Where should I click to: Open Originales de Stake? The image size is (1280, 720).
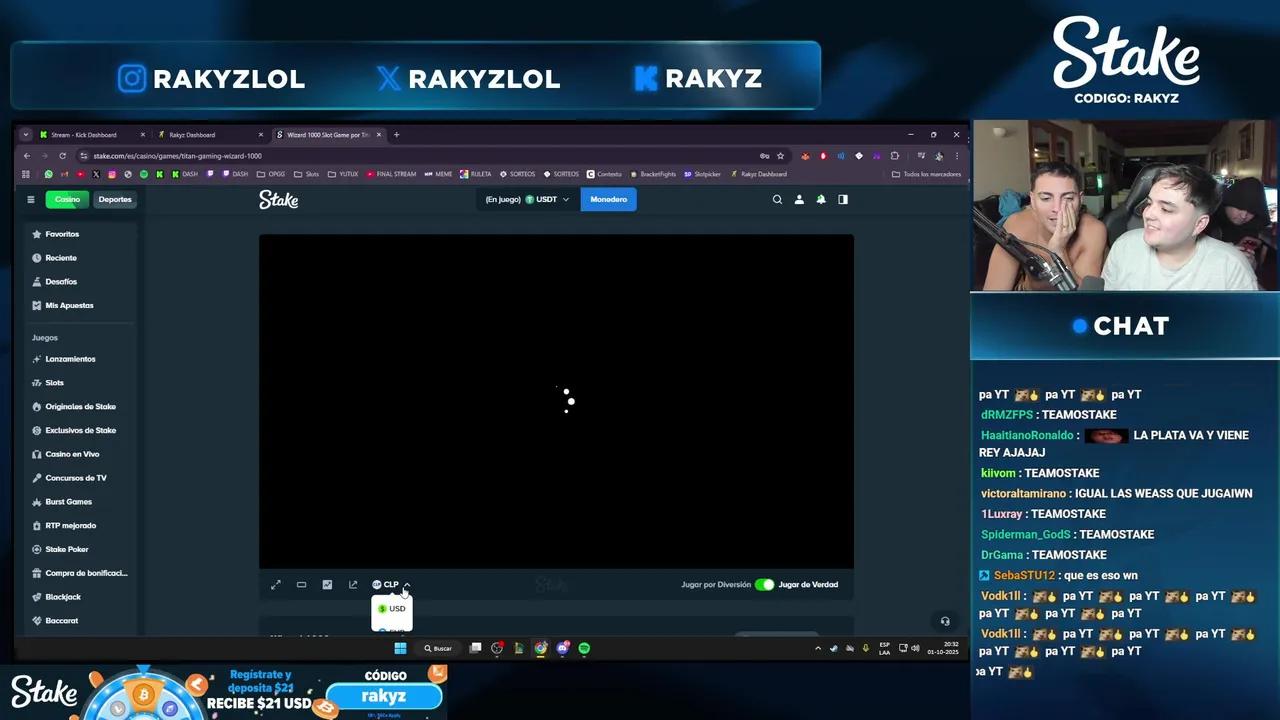click(x=80, y=407)
